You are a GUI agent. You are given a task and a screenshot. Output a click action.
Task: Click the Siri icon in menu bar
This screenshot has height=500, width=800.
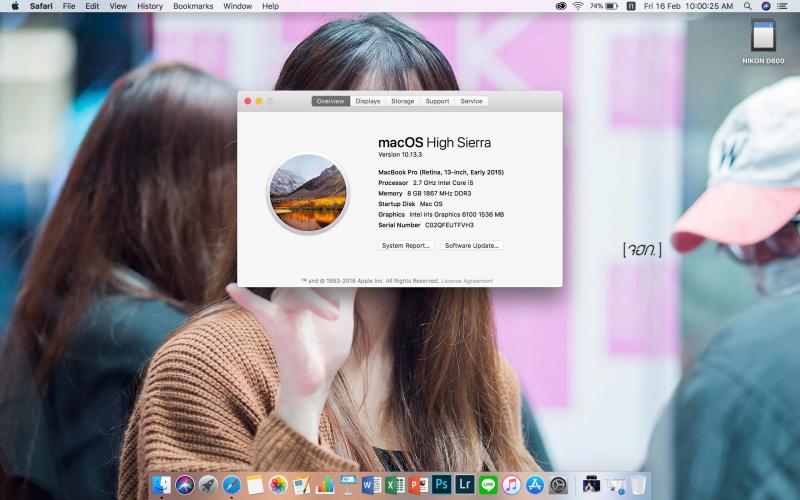pyautogui.click(x=765, y=6)
